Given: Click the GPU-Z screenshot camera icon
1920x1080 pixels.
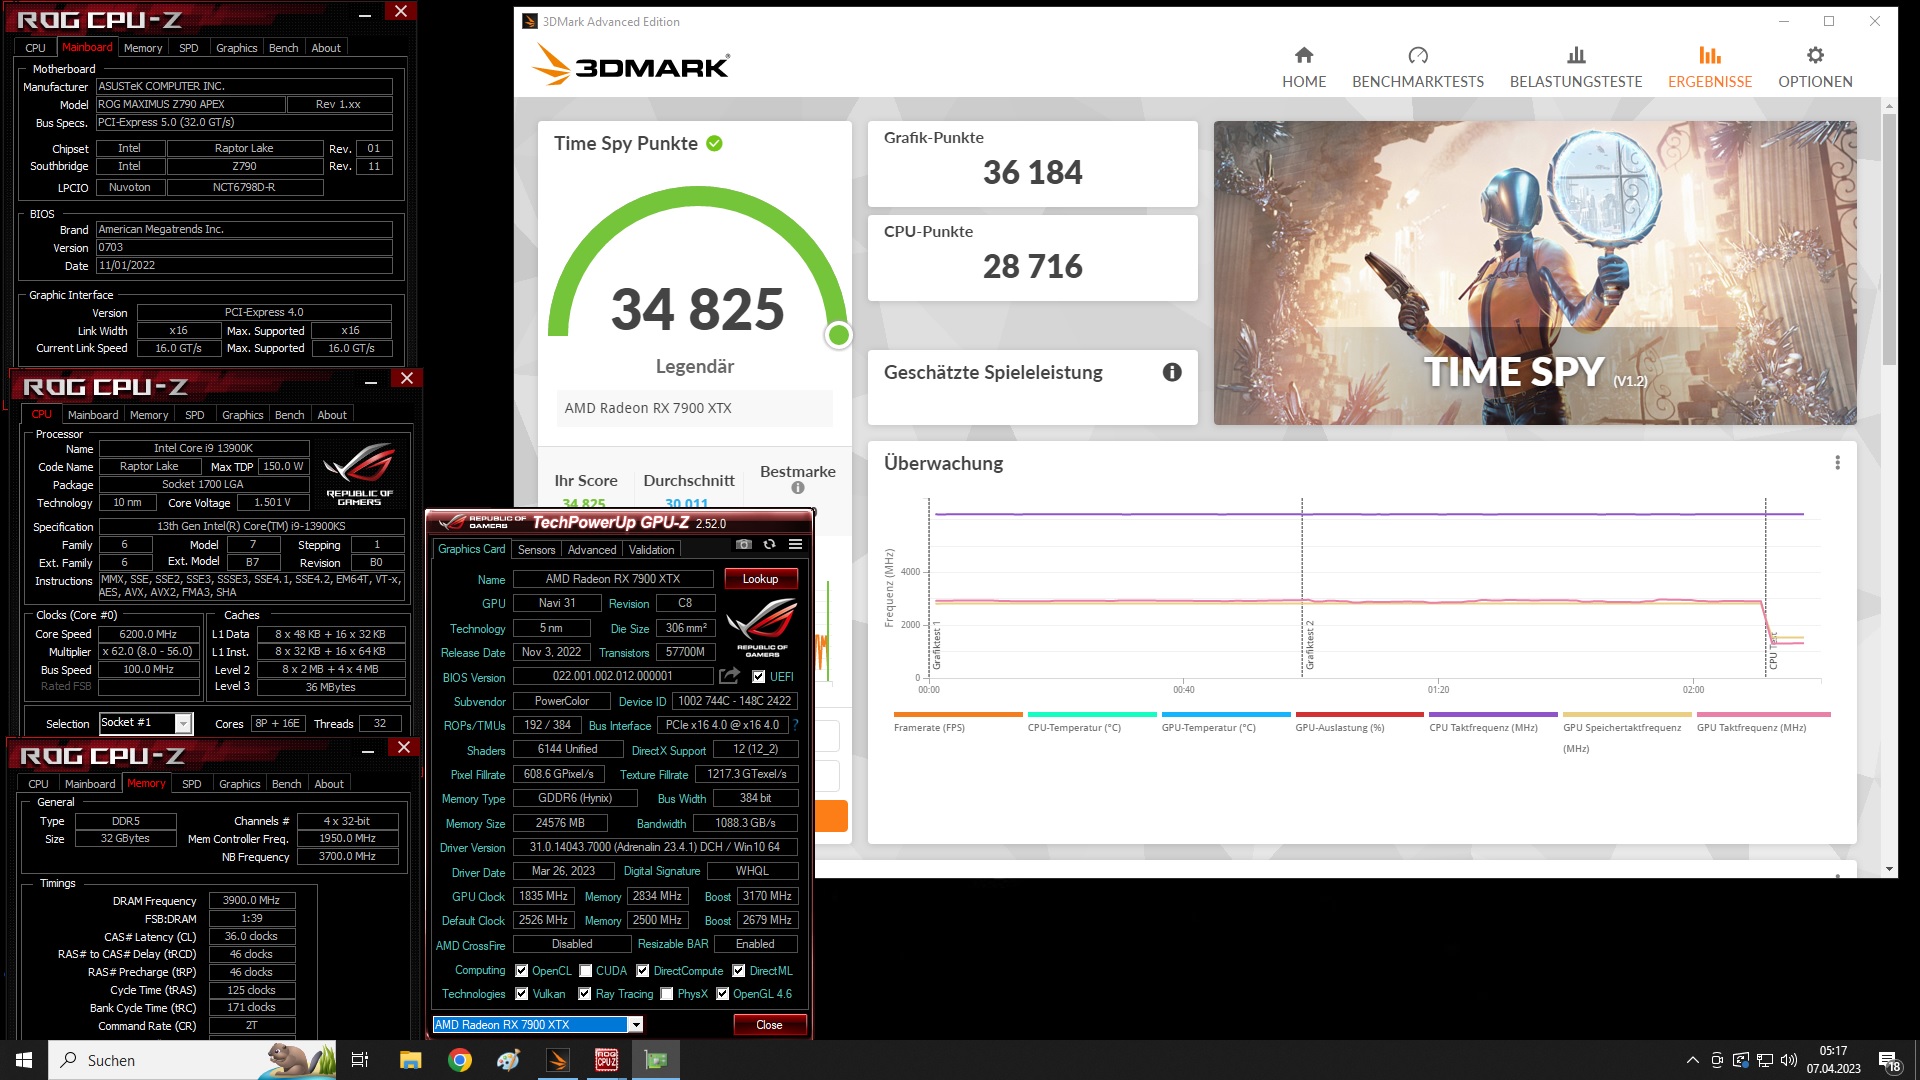Looking at the screenshot, I should 743,545.
